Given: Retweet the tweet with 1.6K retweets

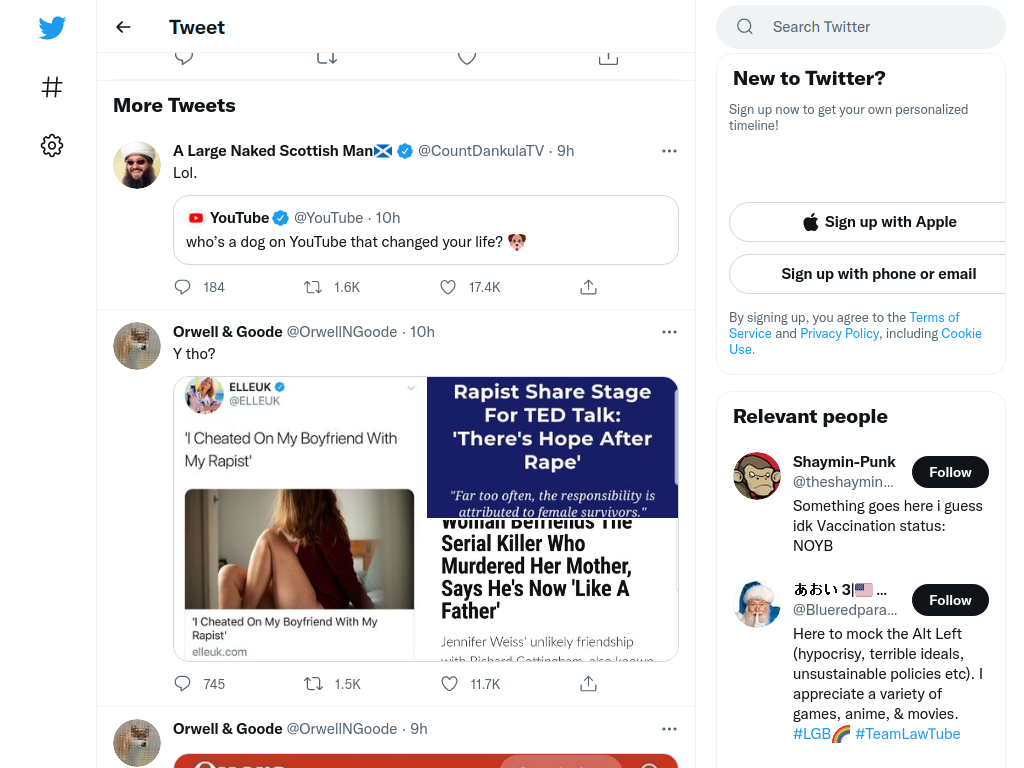Looking at the screenshot, I should click(313, 287).
